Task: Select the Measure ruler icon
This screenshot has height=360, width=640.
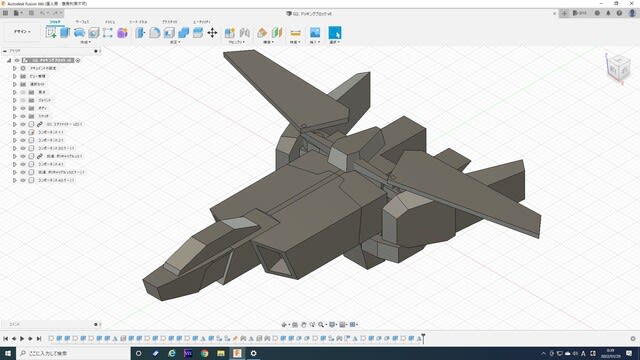Action: (x=296, y=33)
